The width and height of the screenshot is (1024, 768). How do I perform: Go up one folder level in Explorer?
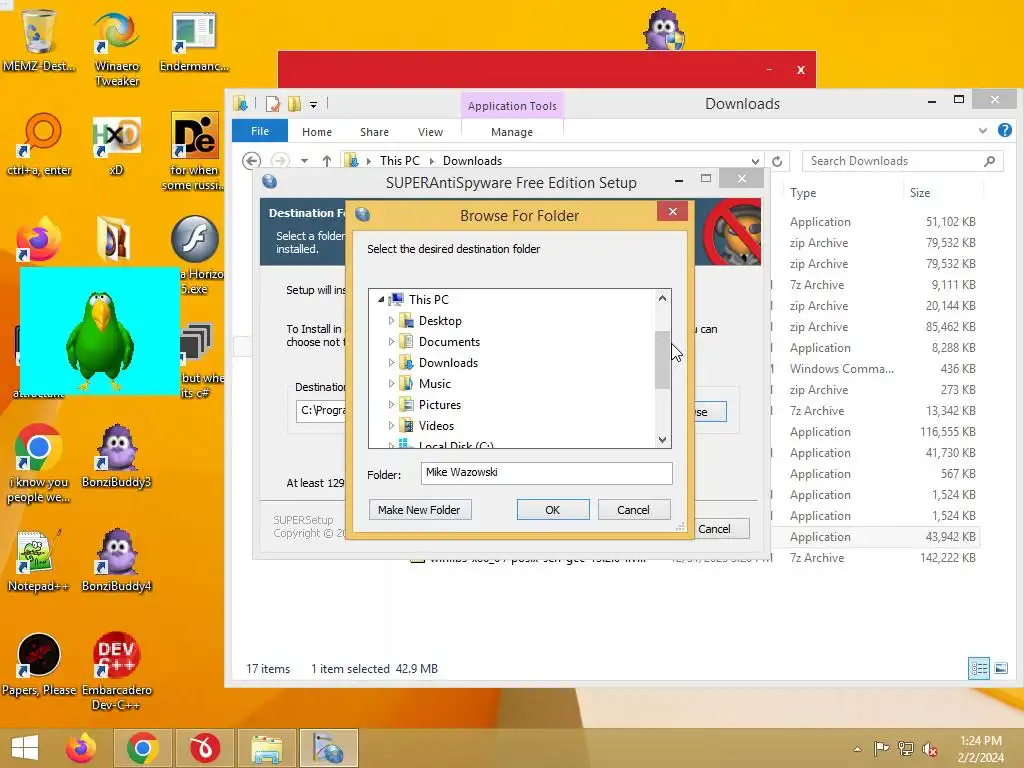327,161
